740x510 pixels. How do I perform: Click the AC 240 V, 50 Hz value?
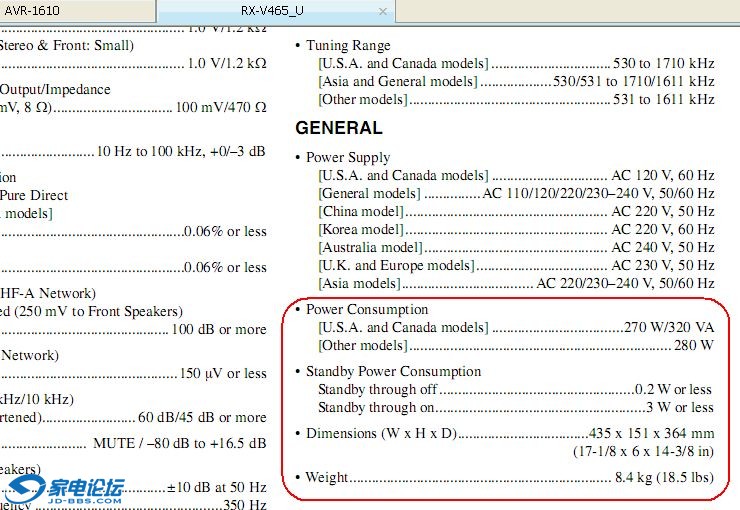(663, 247)
